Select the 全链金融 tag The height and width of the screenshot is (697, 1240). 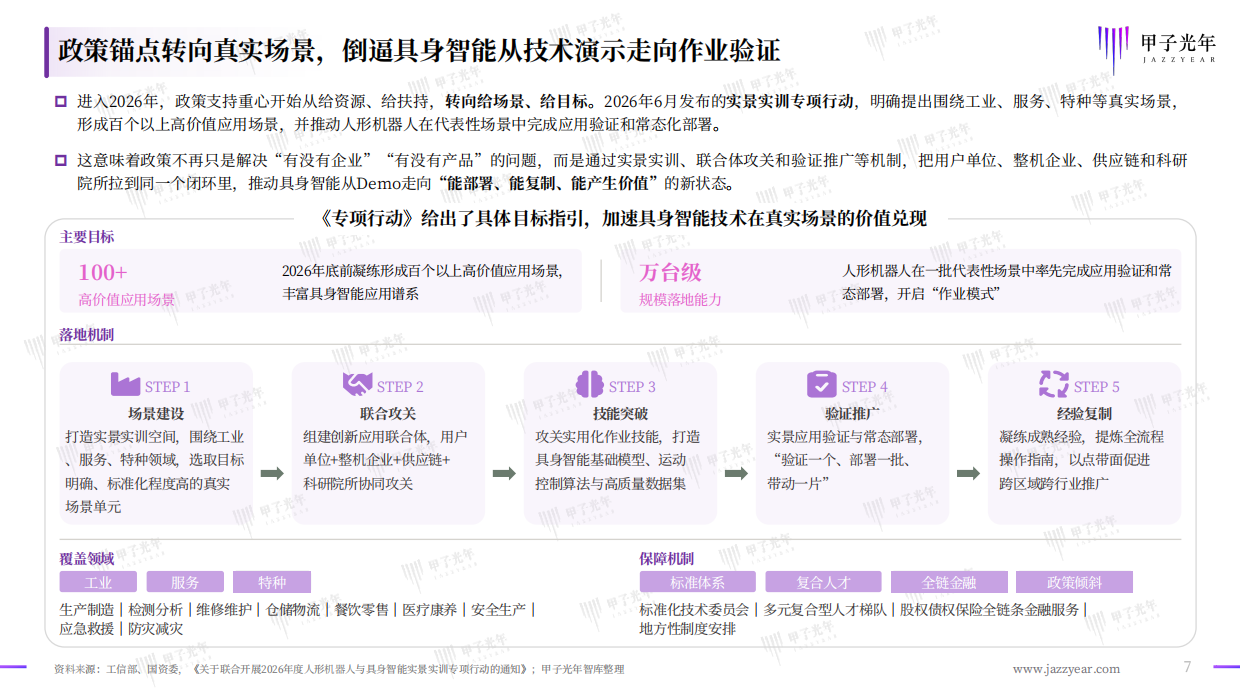(949, 582)
